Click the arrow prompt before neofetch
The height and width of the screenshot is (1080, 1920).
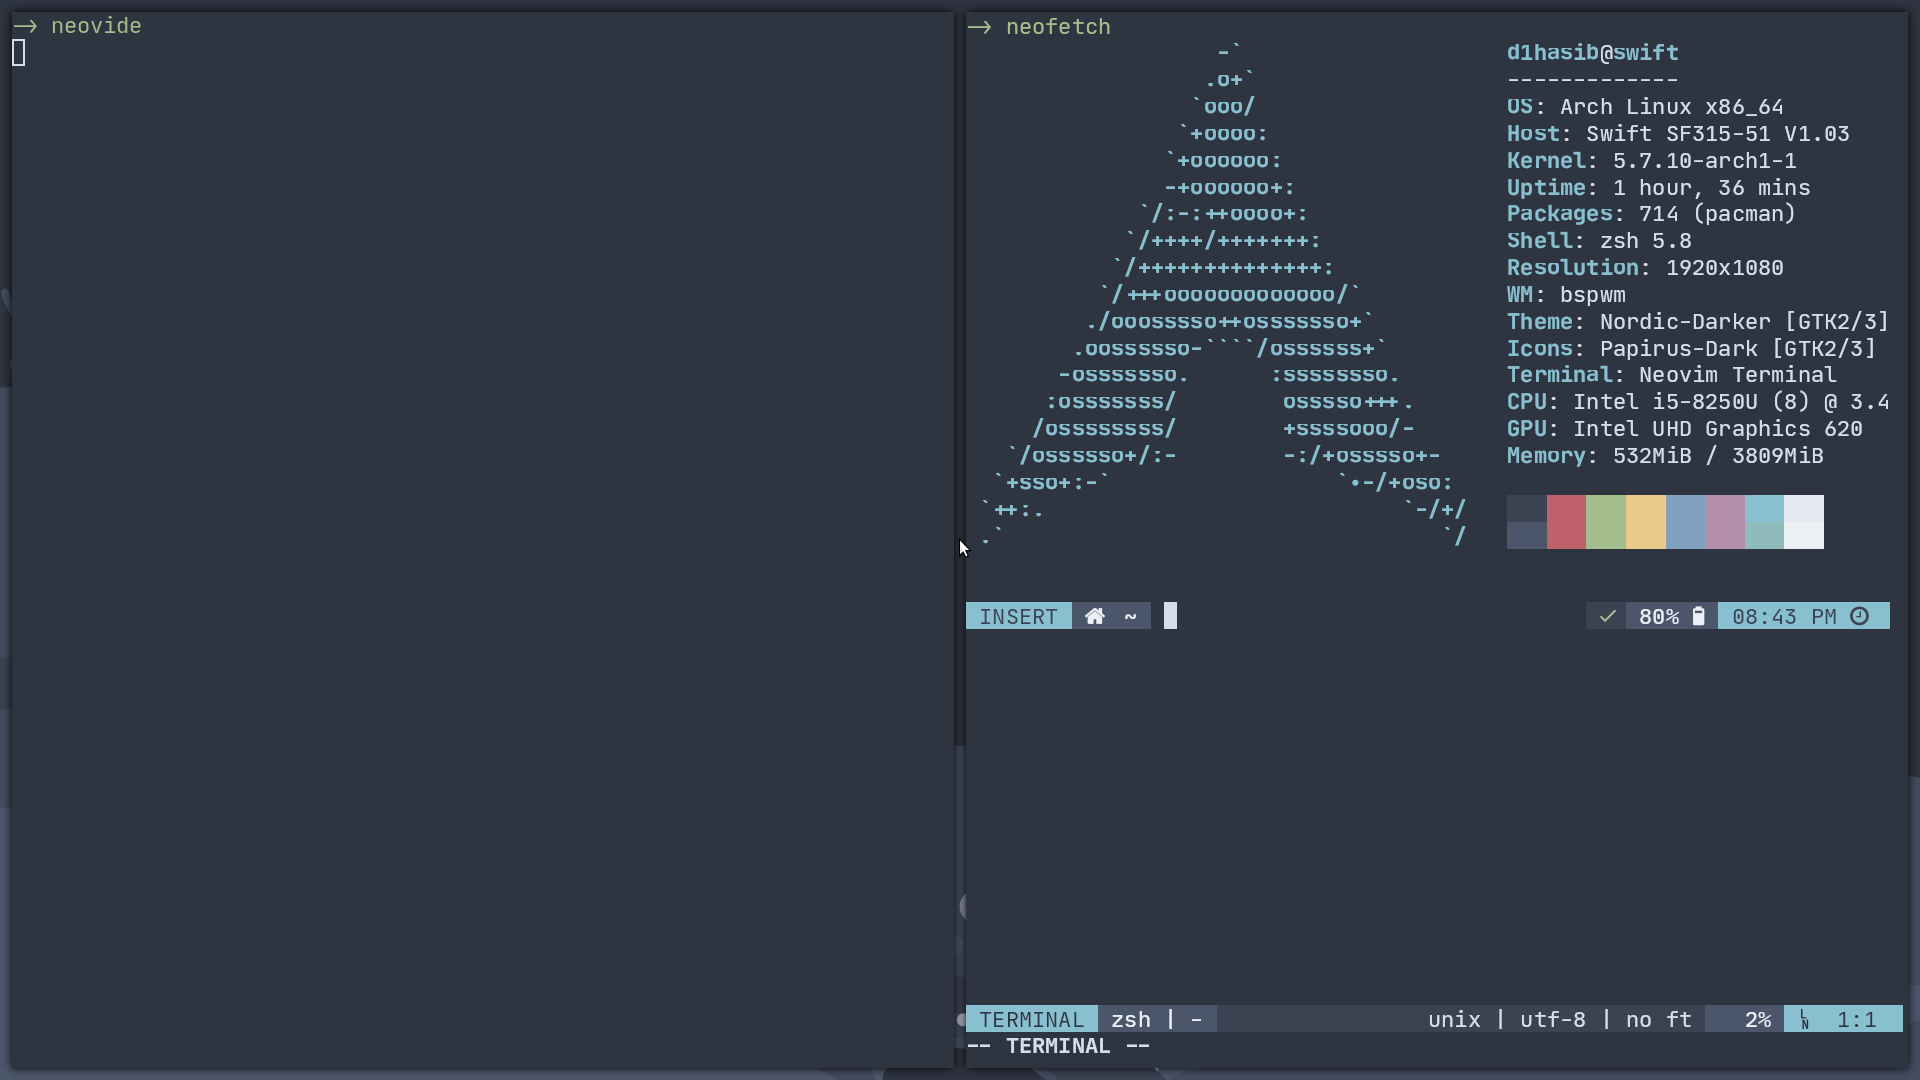click(x=981, y=27)
